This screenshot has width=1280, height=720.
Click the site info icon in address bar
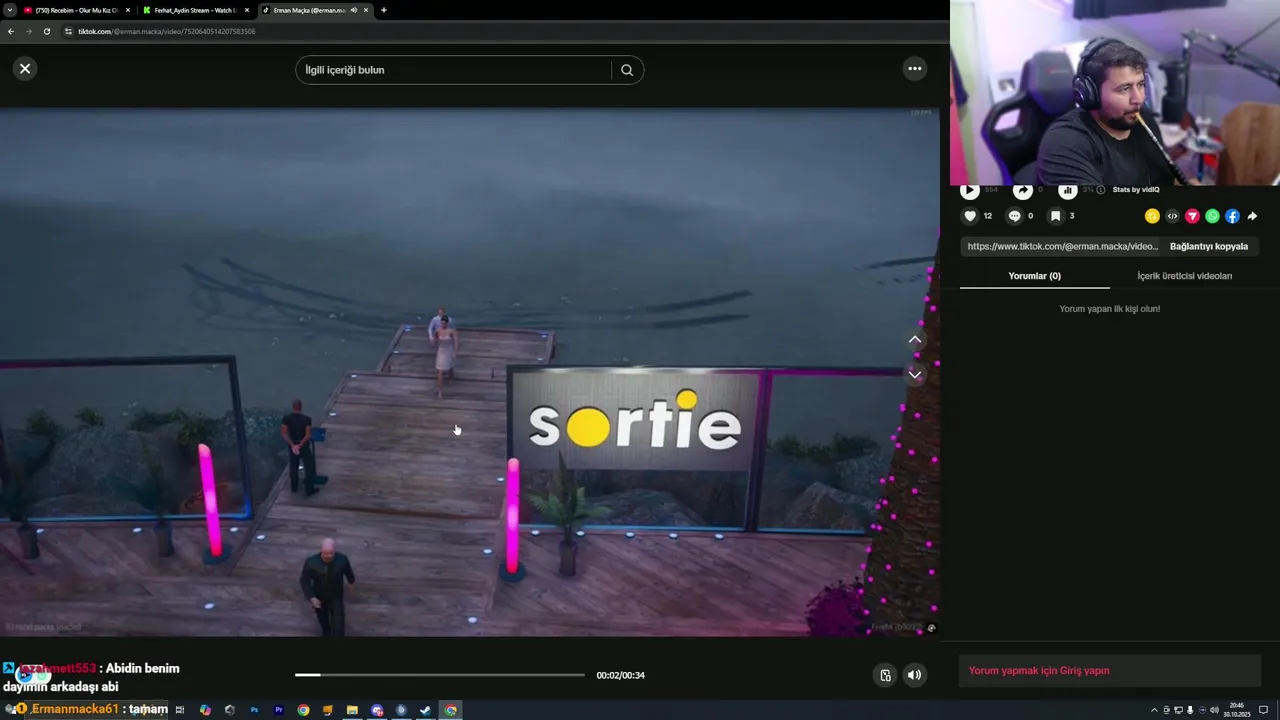point(68,31)
